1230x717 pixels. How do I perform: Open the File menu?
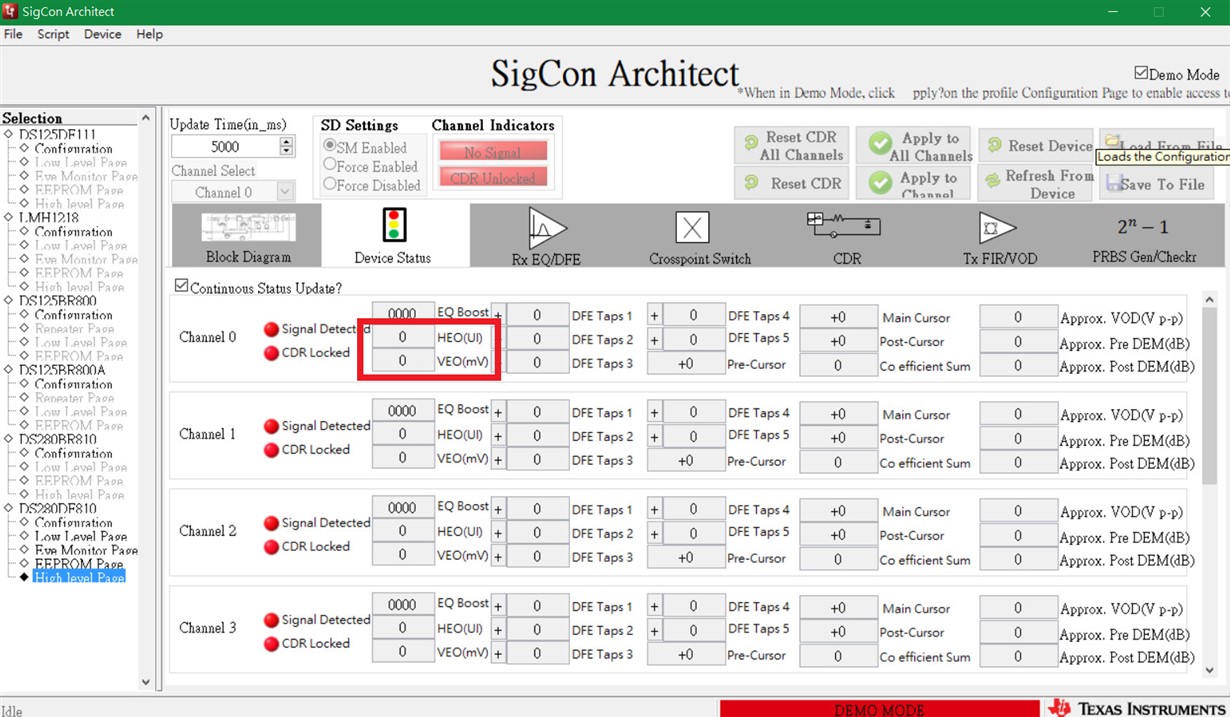(13, 34)
